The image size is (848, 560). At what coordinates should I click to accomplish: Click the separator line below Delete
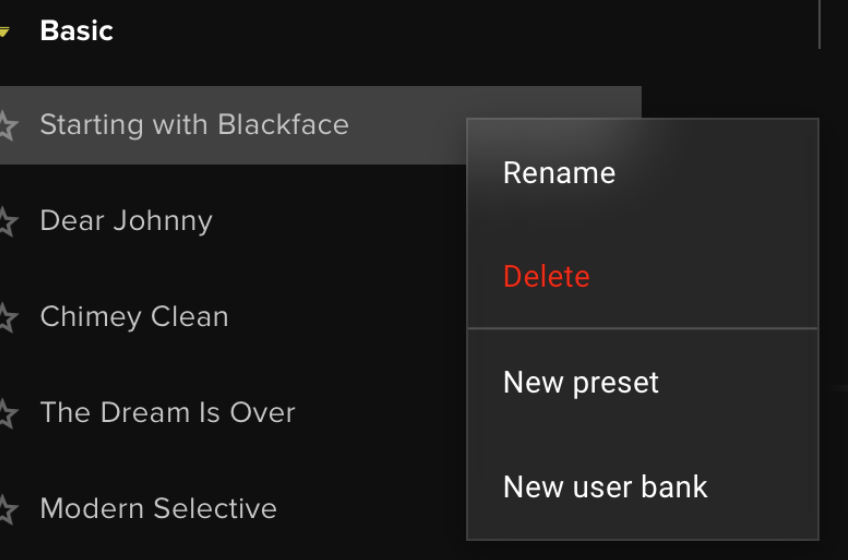click(642, 328)
